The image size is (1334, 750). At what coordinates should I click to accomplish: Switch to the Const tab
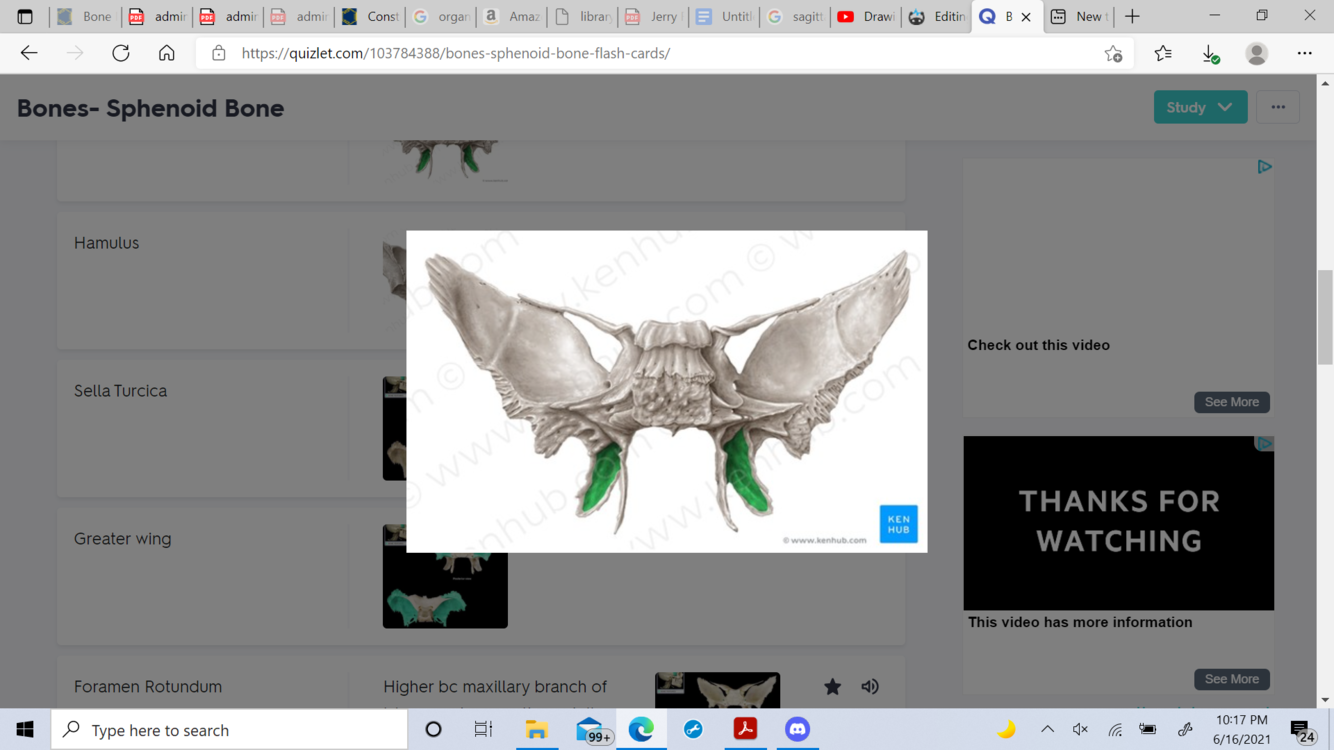point(370,17)
